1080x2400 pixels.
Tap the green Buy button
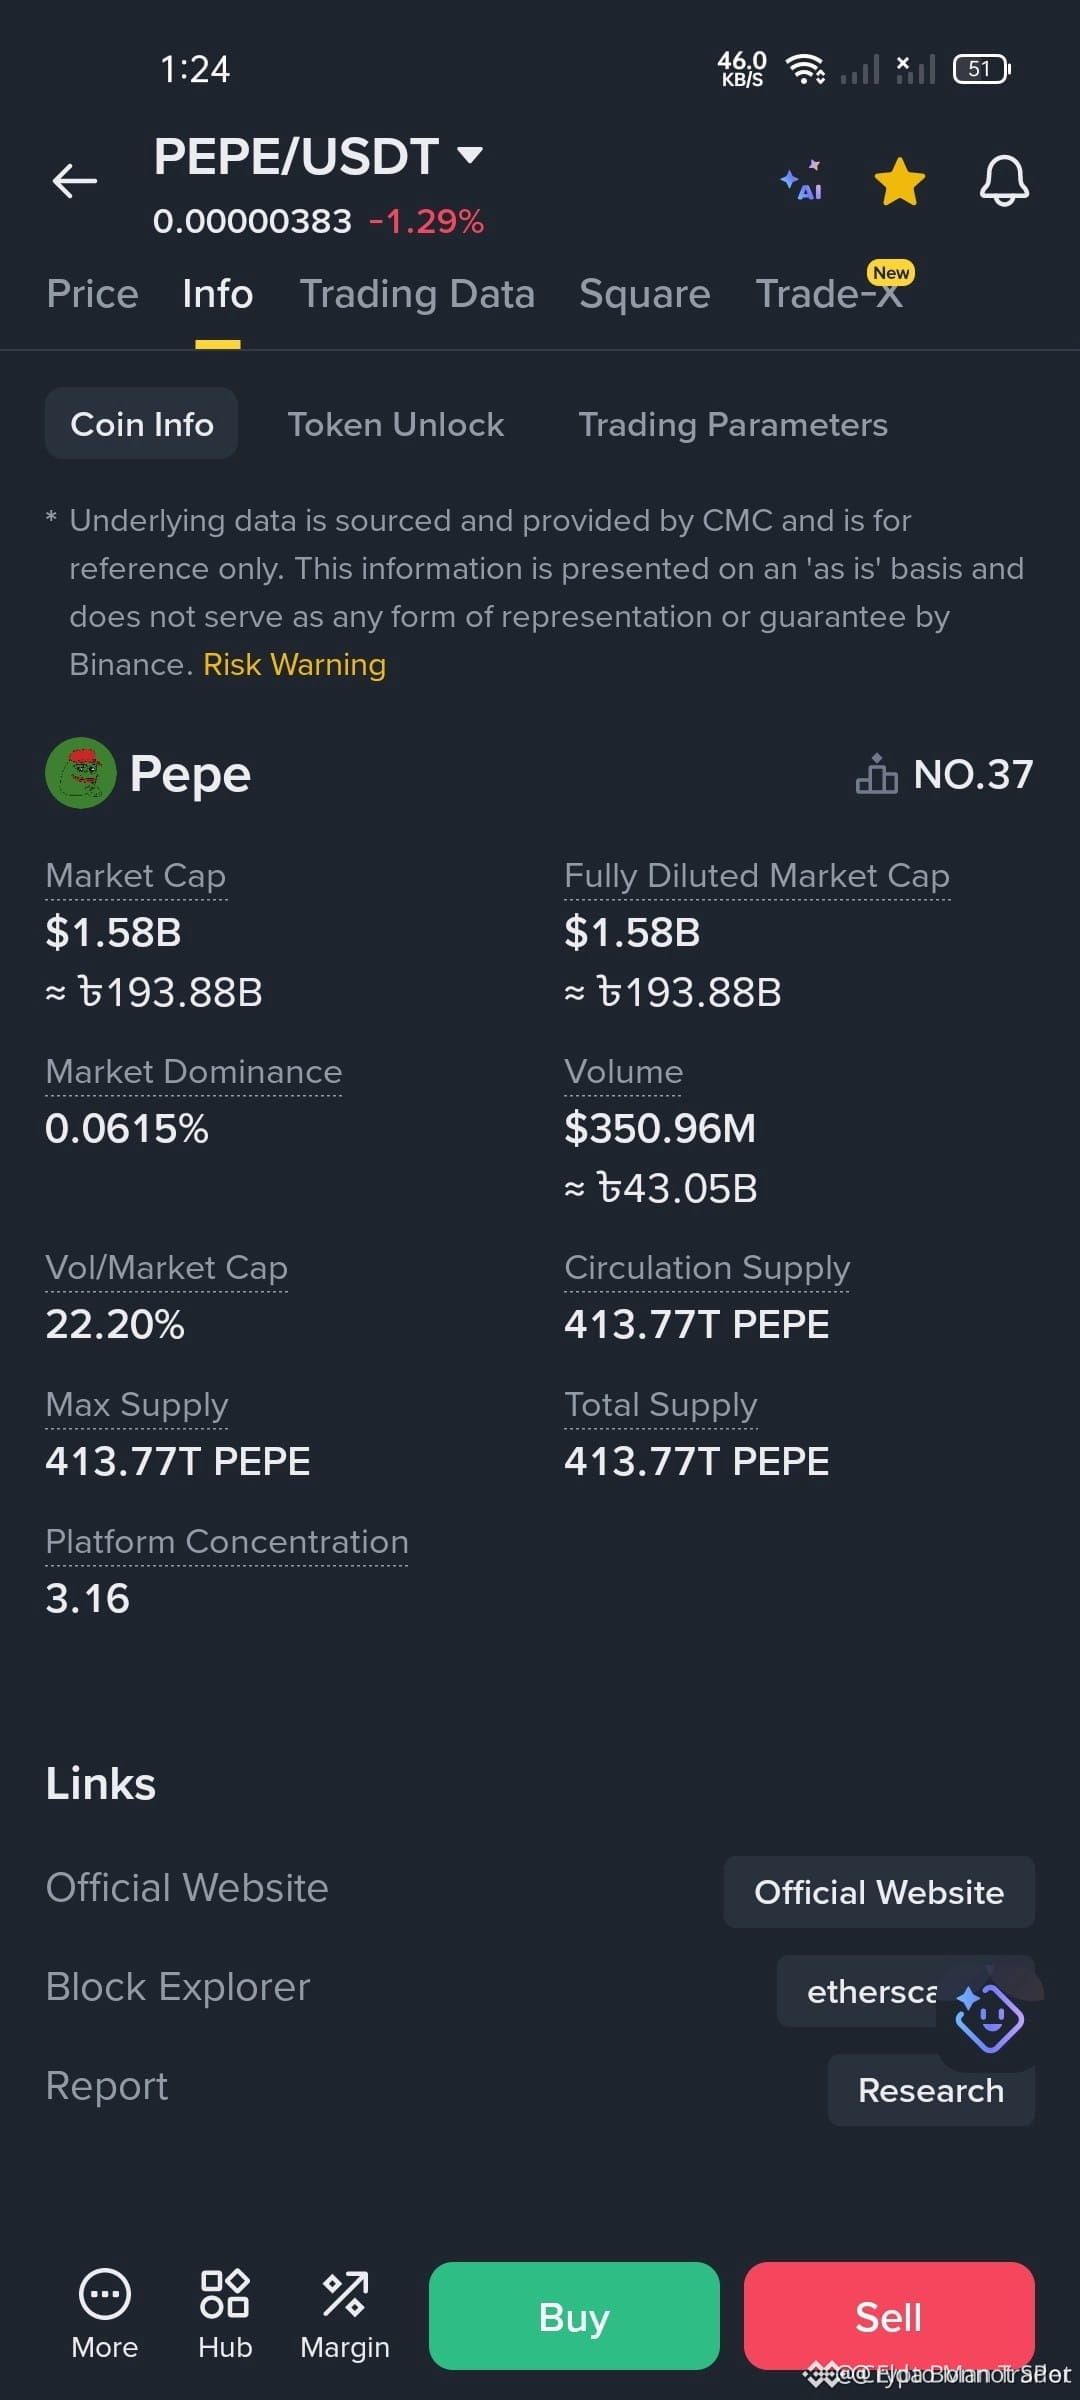click(574, 2316)
